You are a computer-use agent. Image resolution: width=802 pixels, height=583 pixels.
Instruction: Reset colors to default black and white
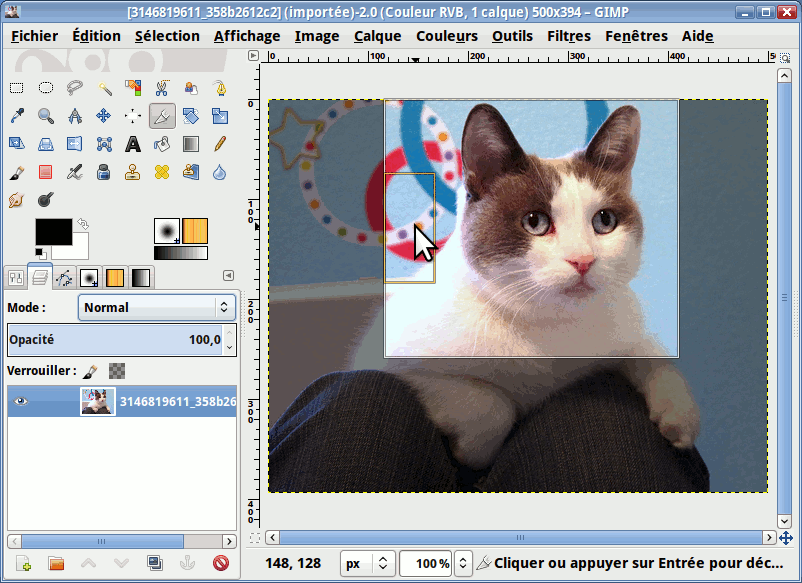(x=40, y=253)
